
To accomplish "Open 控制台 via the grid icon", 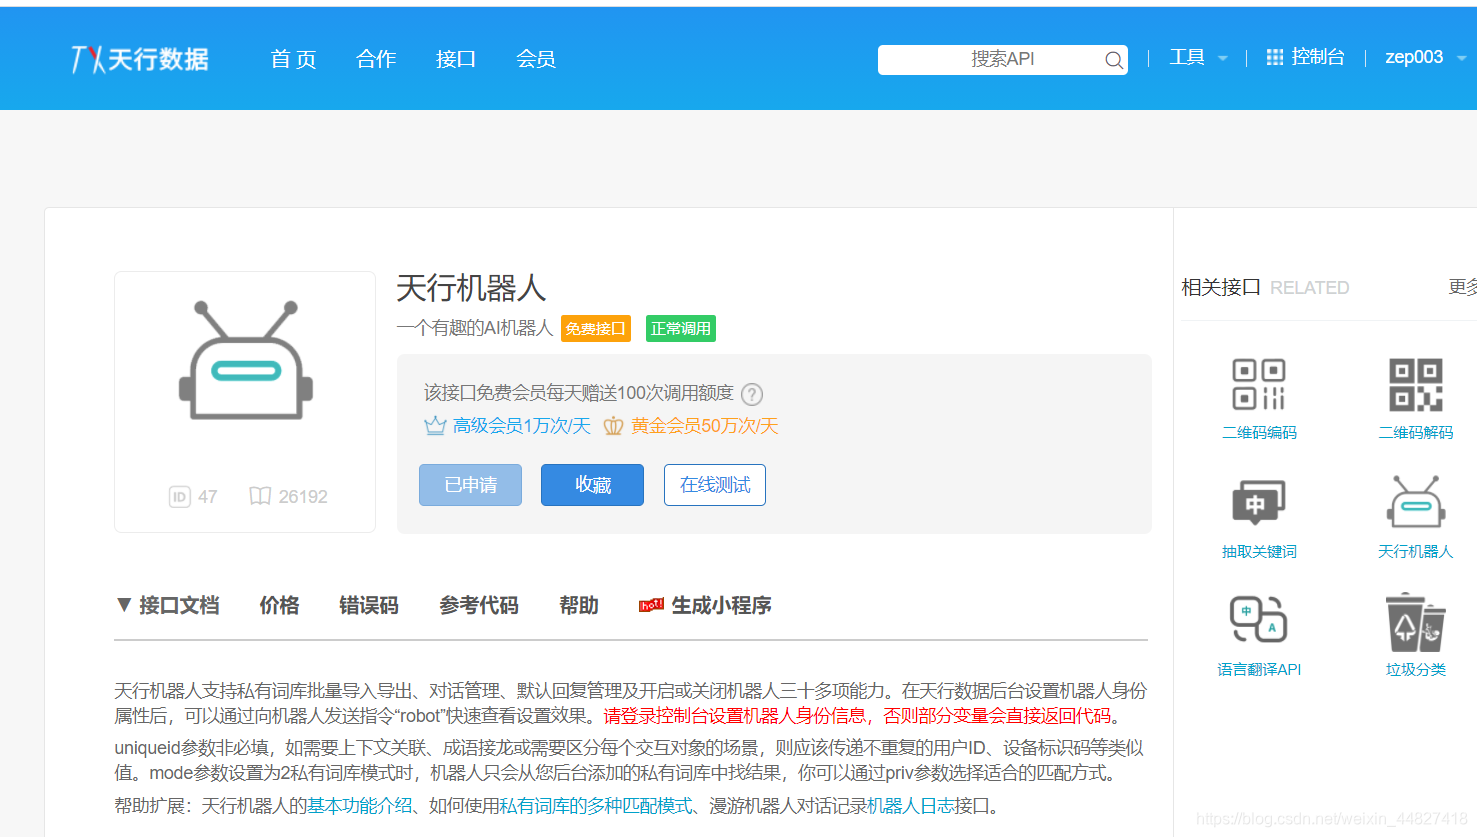I will 1274,57.
